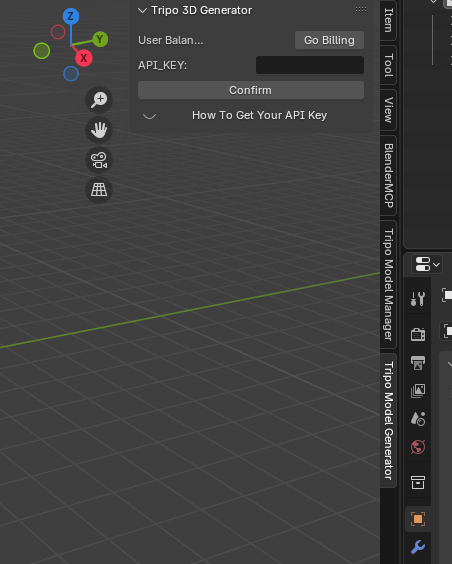Open the Collection properties tab icon
452x564 pixels.
[418, 482]
